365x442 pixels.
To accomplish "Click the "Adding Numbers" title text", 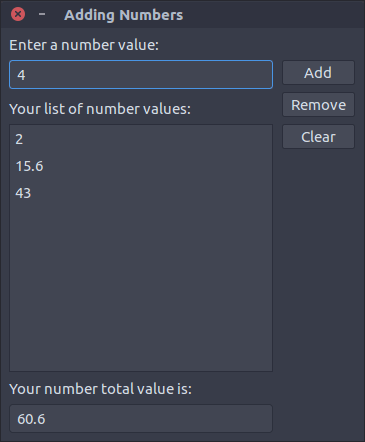I will click(124, 15).
